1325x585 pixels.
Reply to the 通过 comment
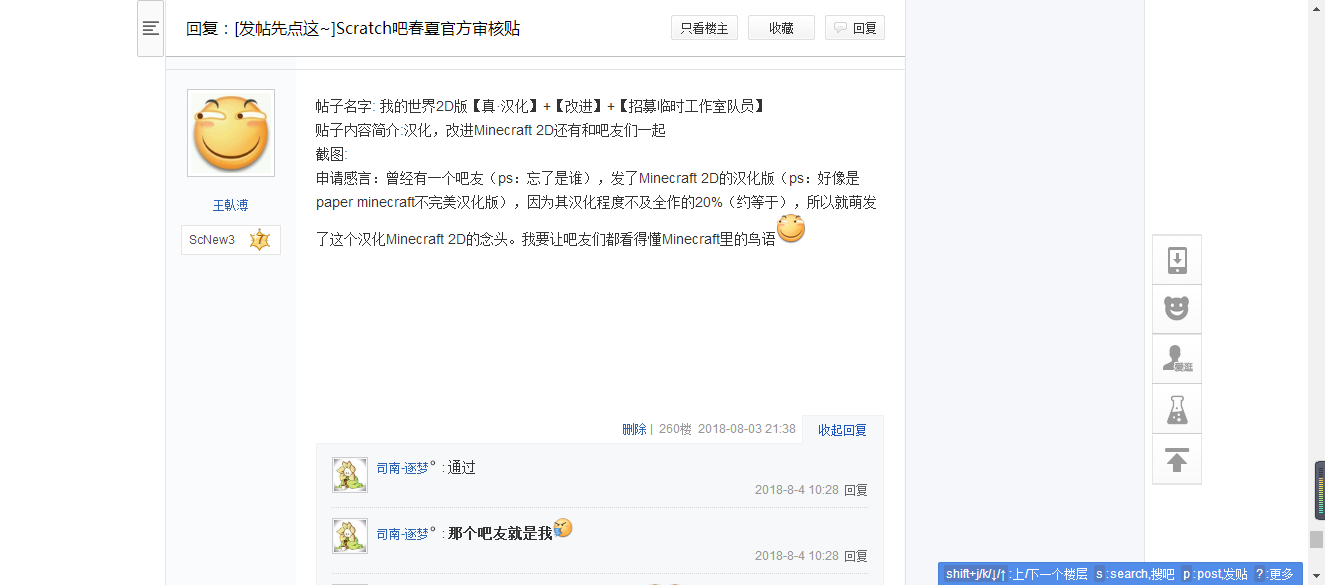[855, 490]
